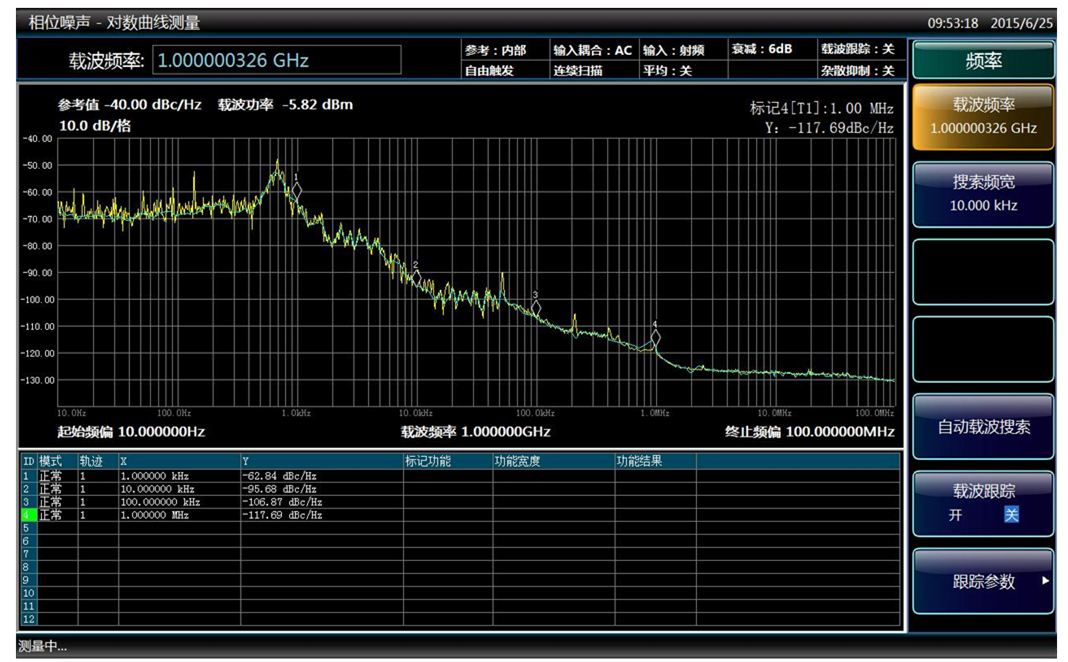The height and width of the screenshot is (662, 1068).
Task: Open the 搜索频宽 10.000 kHz setting
Action: [x=983, y=193]
